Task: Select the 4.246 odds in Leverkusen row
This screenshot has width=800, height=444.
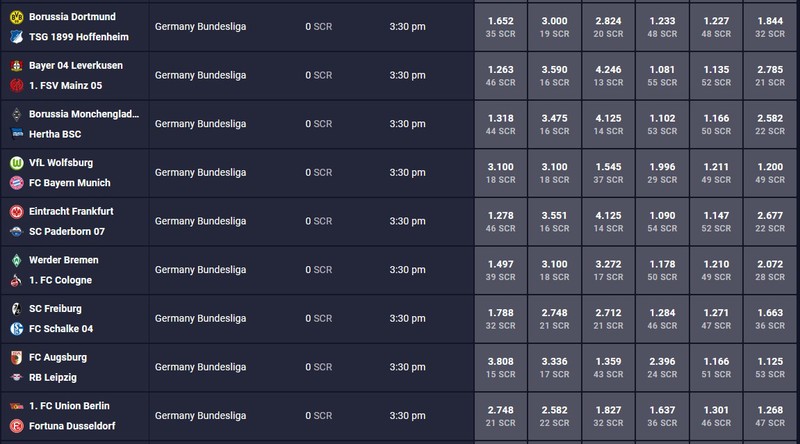Action: click(608, 76)
